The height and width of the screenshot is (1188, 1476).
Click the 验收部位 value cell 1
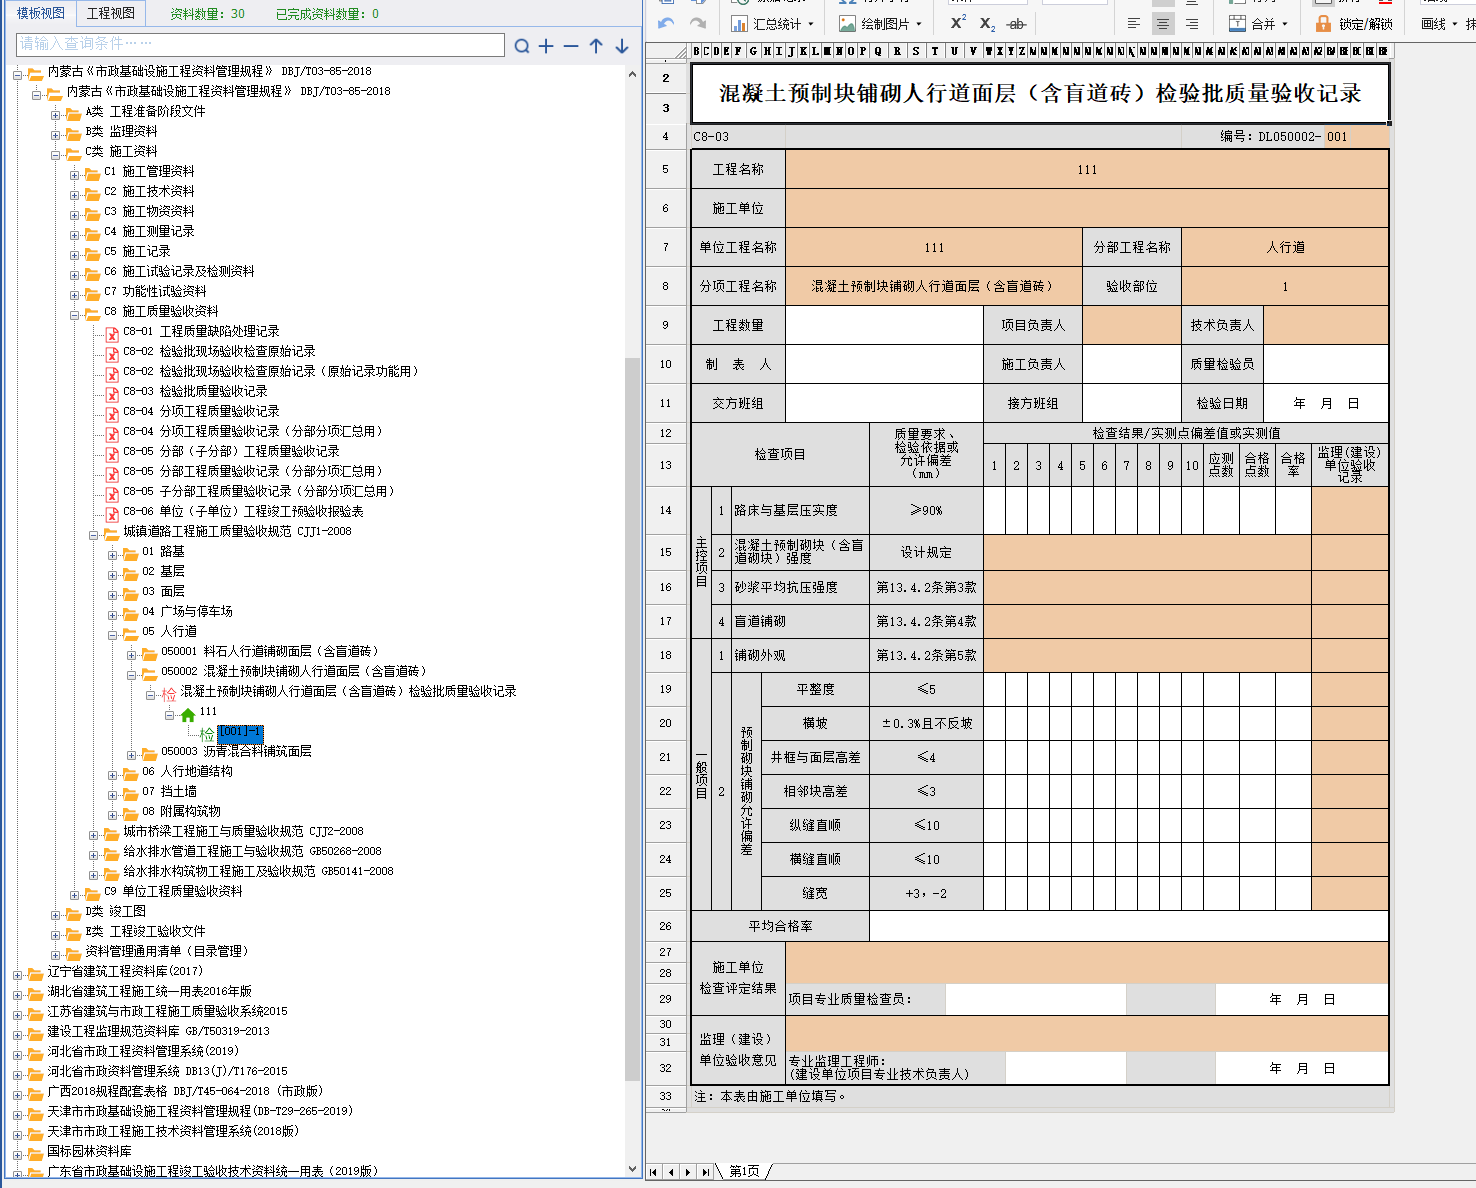(x=1285, y=286)
